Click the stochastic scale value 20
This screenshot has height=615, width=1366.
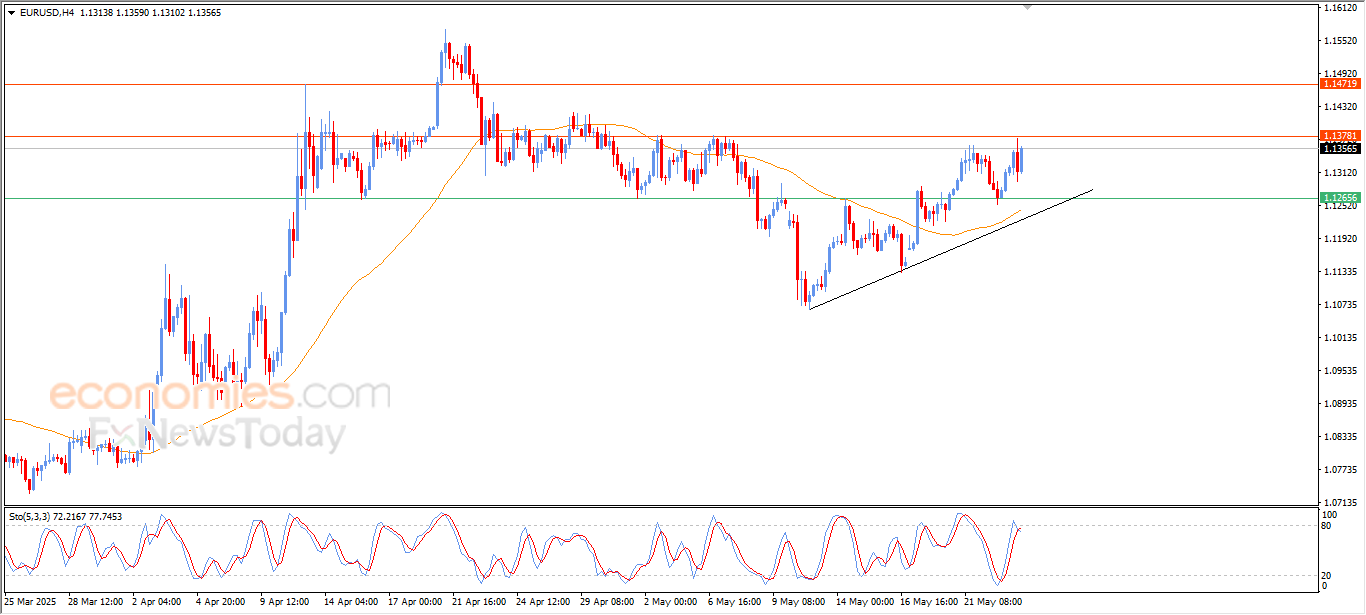pyautogui.click(x=1327, y=575)
